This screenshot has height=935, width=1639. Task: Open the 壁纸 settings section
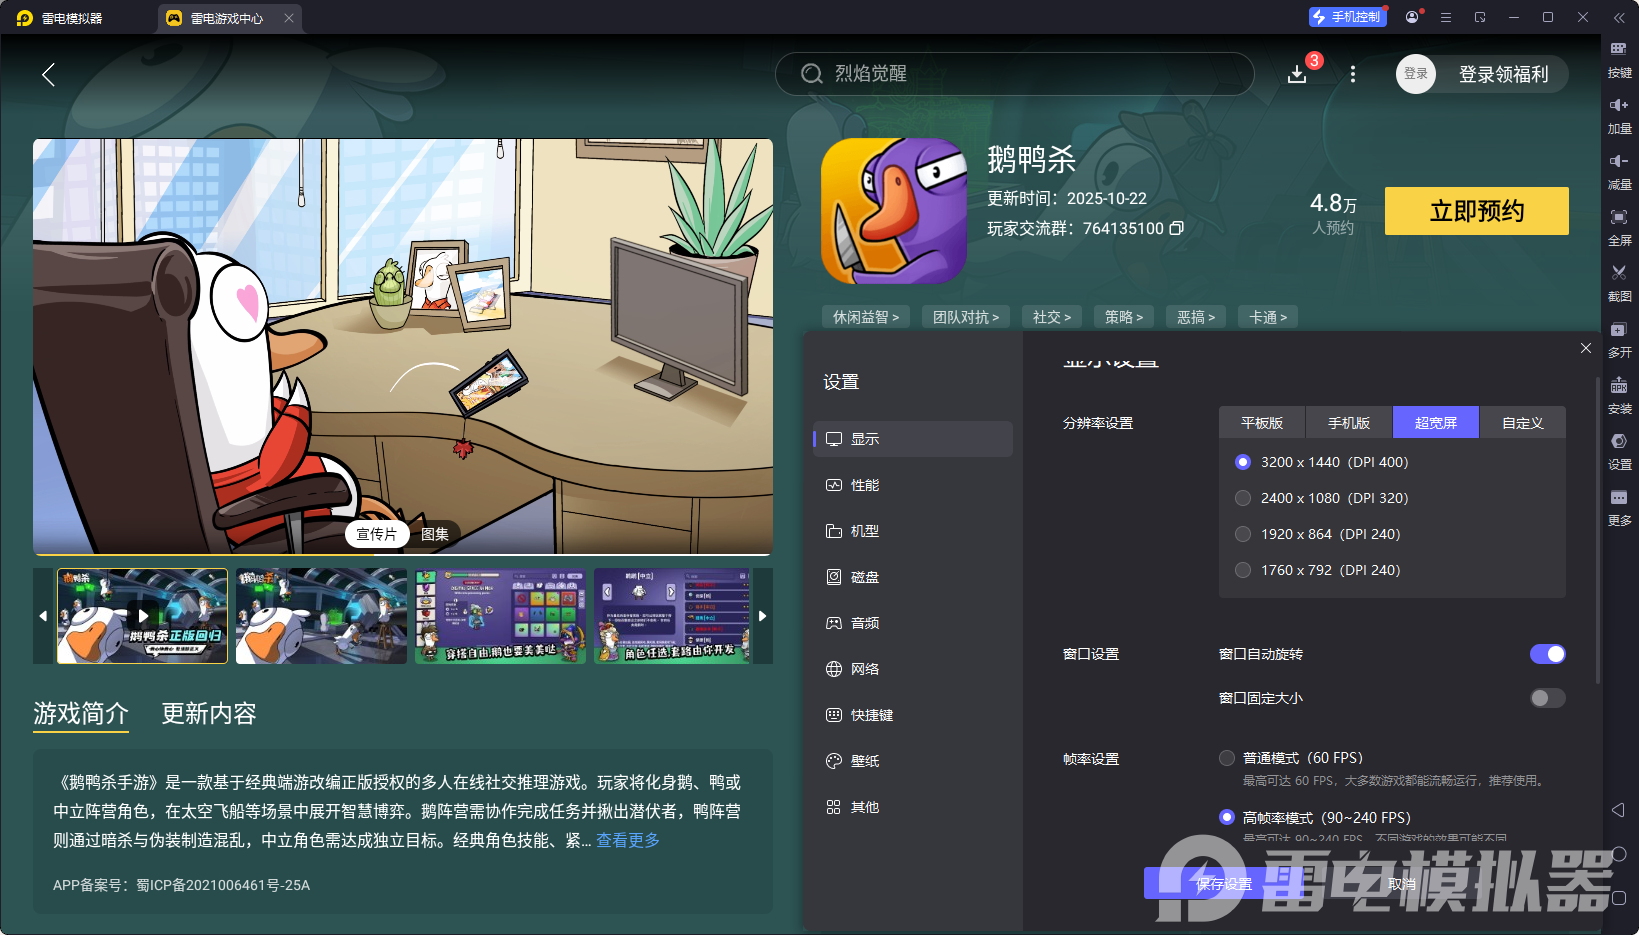point(913,761)
